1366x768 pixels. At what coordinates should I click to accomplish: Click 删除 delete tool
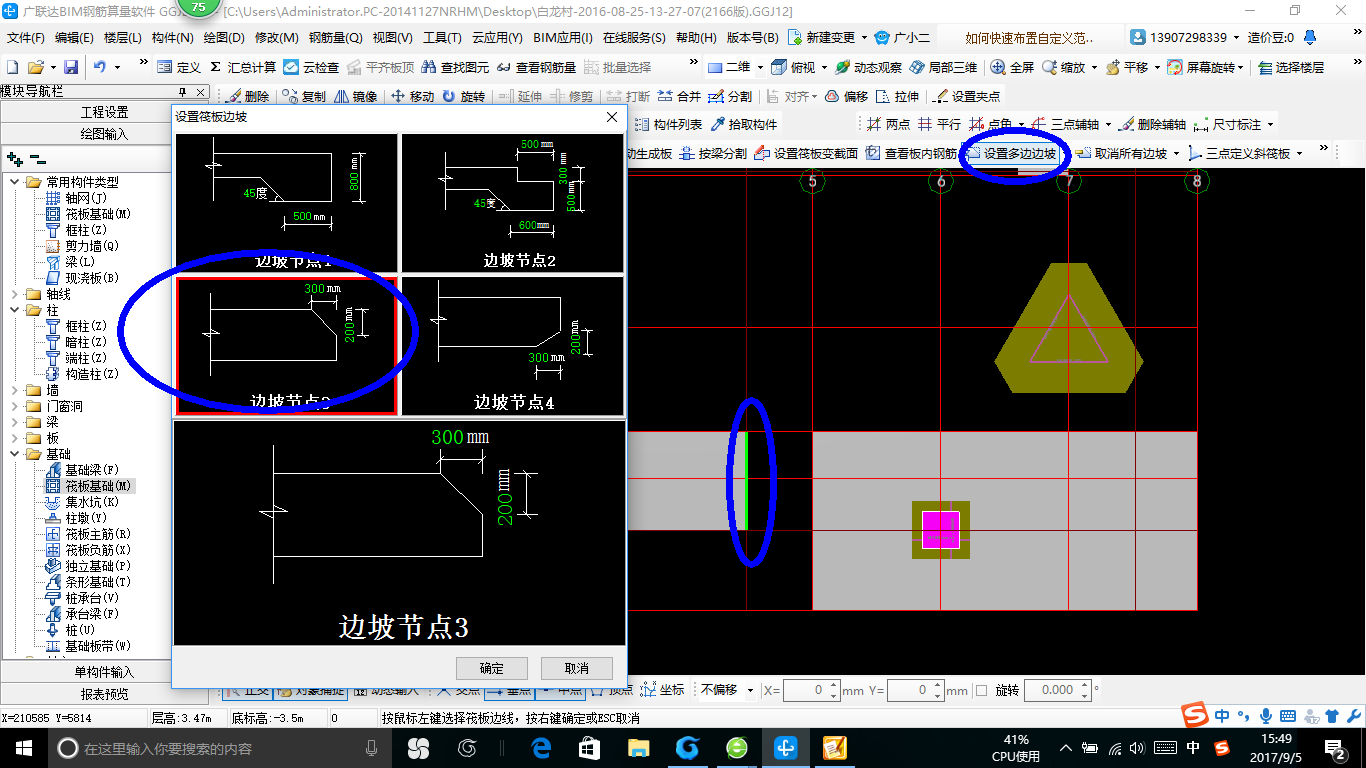pos(247,96)
